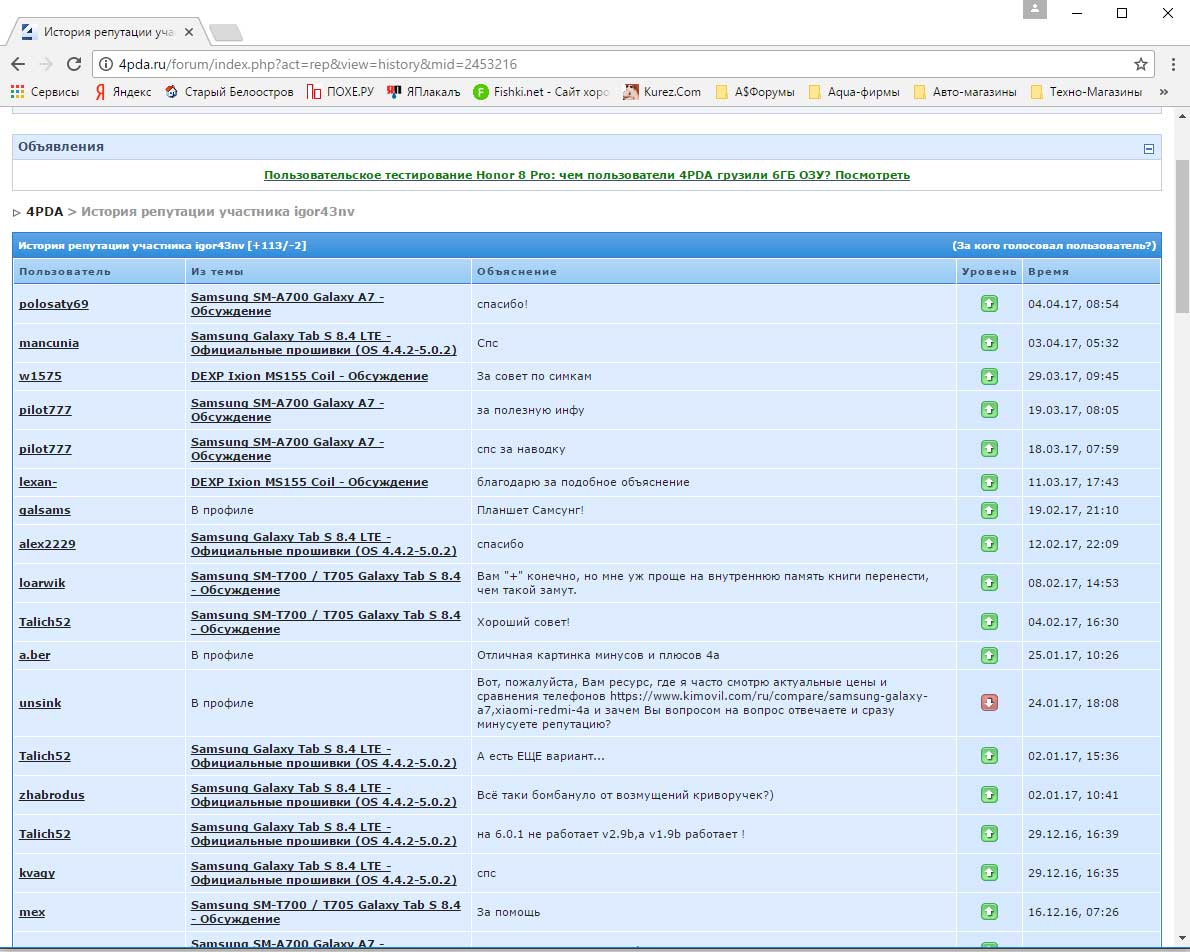
Task: Click the browser reload icon
Action: click(x=73, y=64)
